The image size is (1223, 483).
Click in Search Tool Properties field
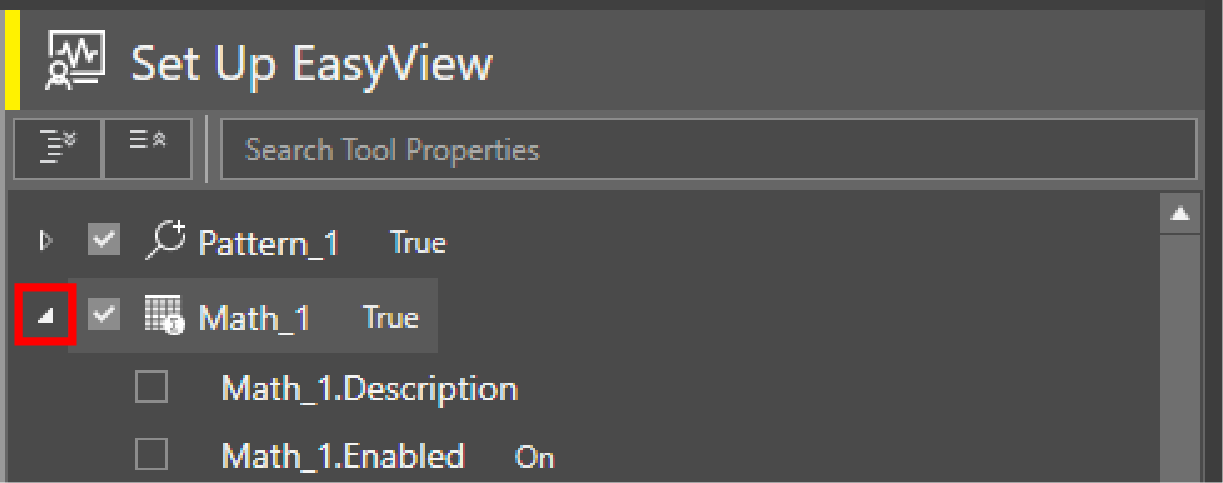(706, 150)
